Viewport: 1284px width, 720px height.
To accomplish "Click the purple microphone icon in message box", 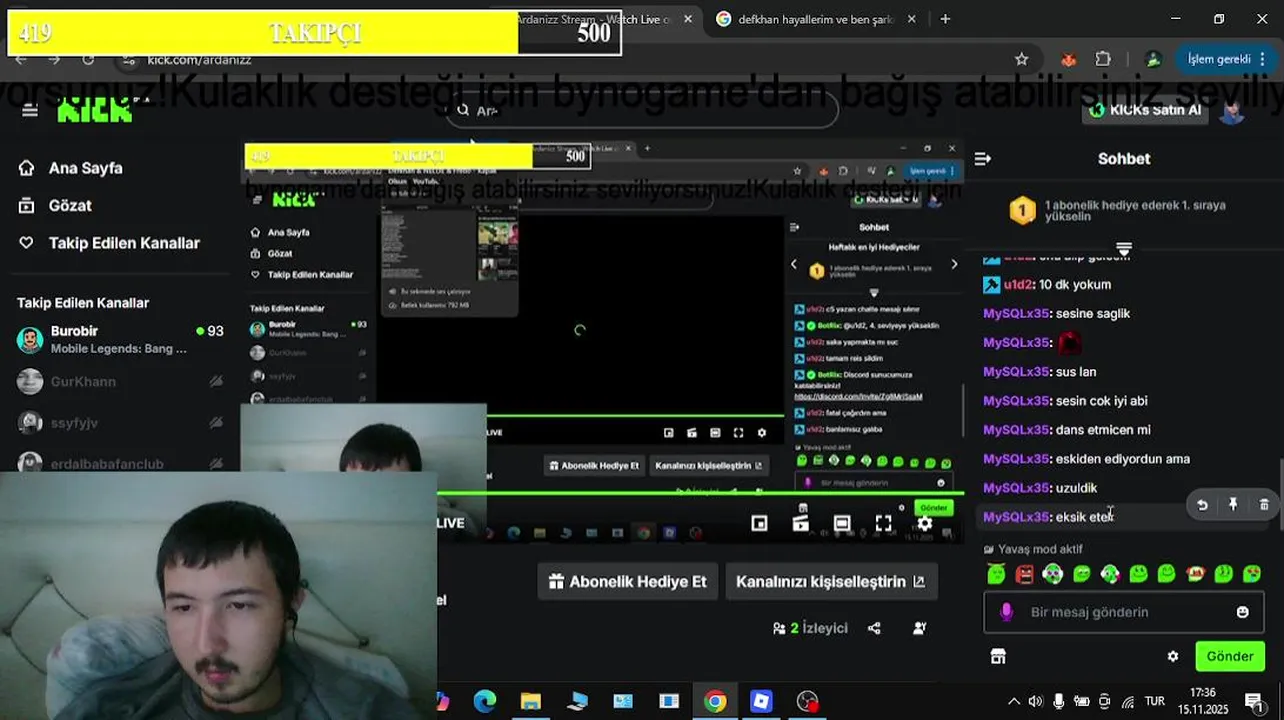I will point(1006,612).
